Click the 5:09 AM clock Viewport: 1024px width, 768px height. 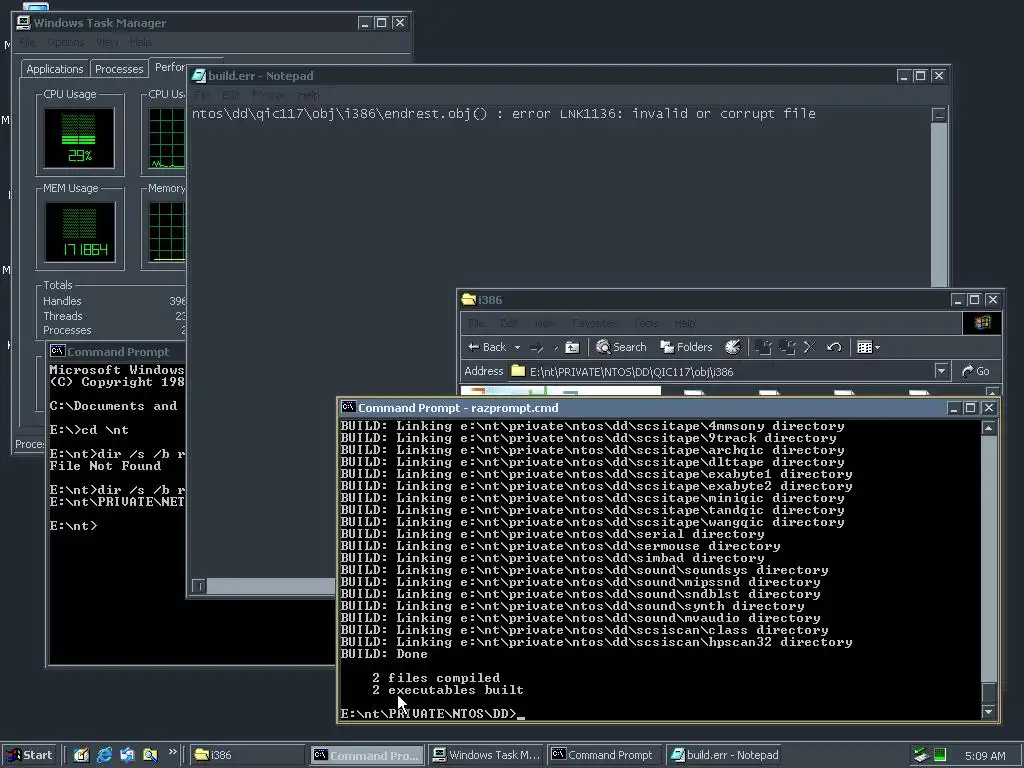click(985, 756)
